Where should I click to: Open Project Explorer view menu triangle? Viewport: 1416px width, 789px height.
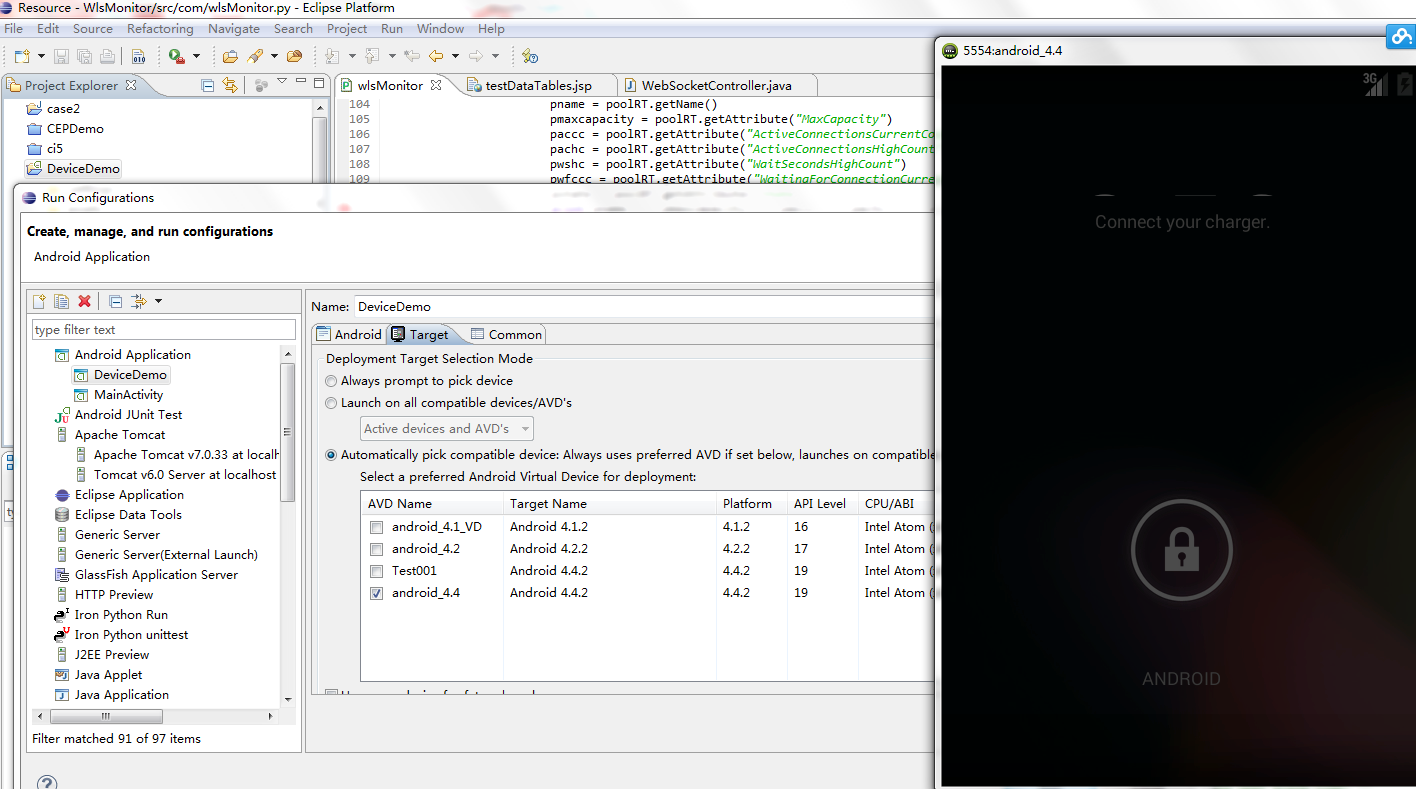282,82
